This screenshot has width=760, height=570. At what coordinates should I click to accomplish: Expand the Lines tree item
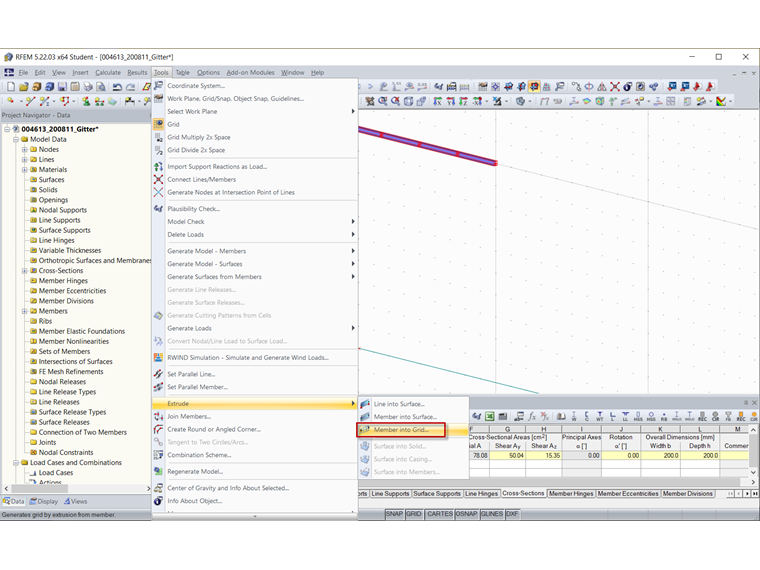tap(24, 159)
